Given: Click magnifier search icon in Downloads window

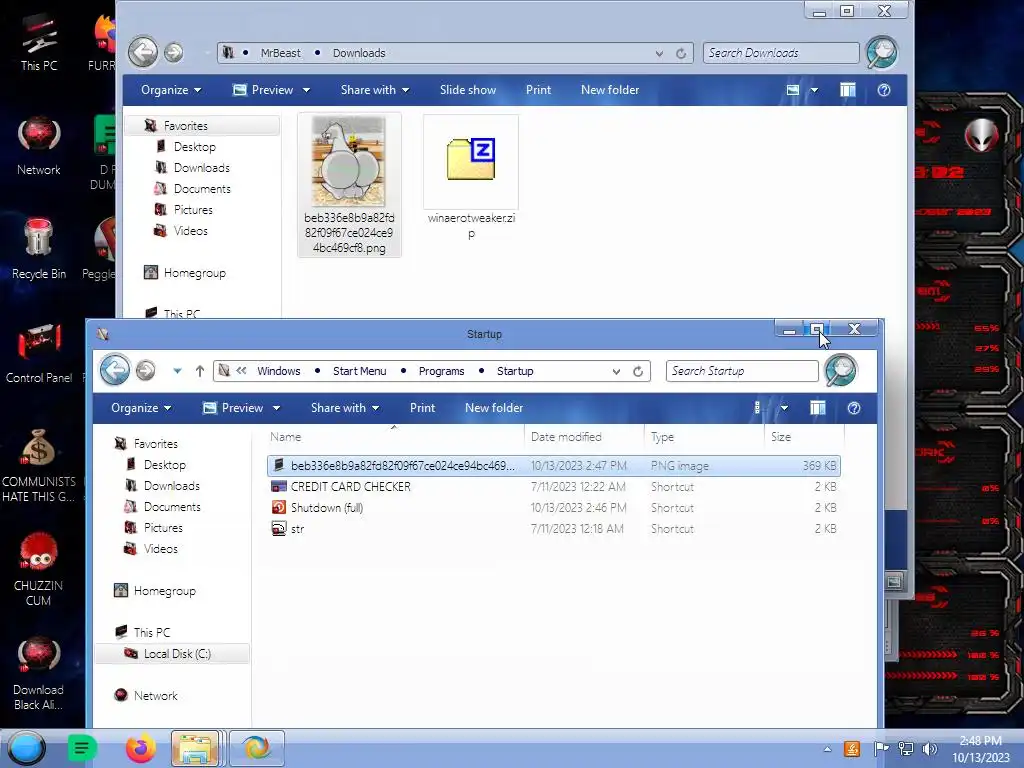Looking at the screenshot, I should [882, 52].
